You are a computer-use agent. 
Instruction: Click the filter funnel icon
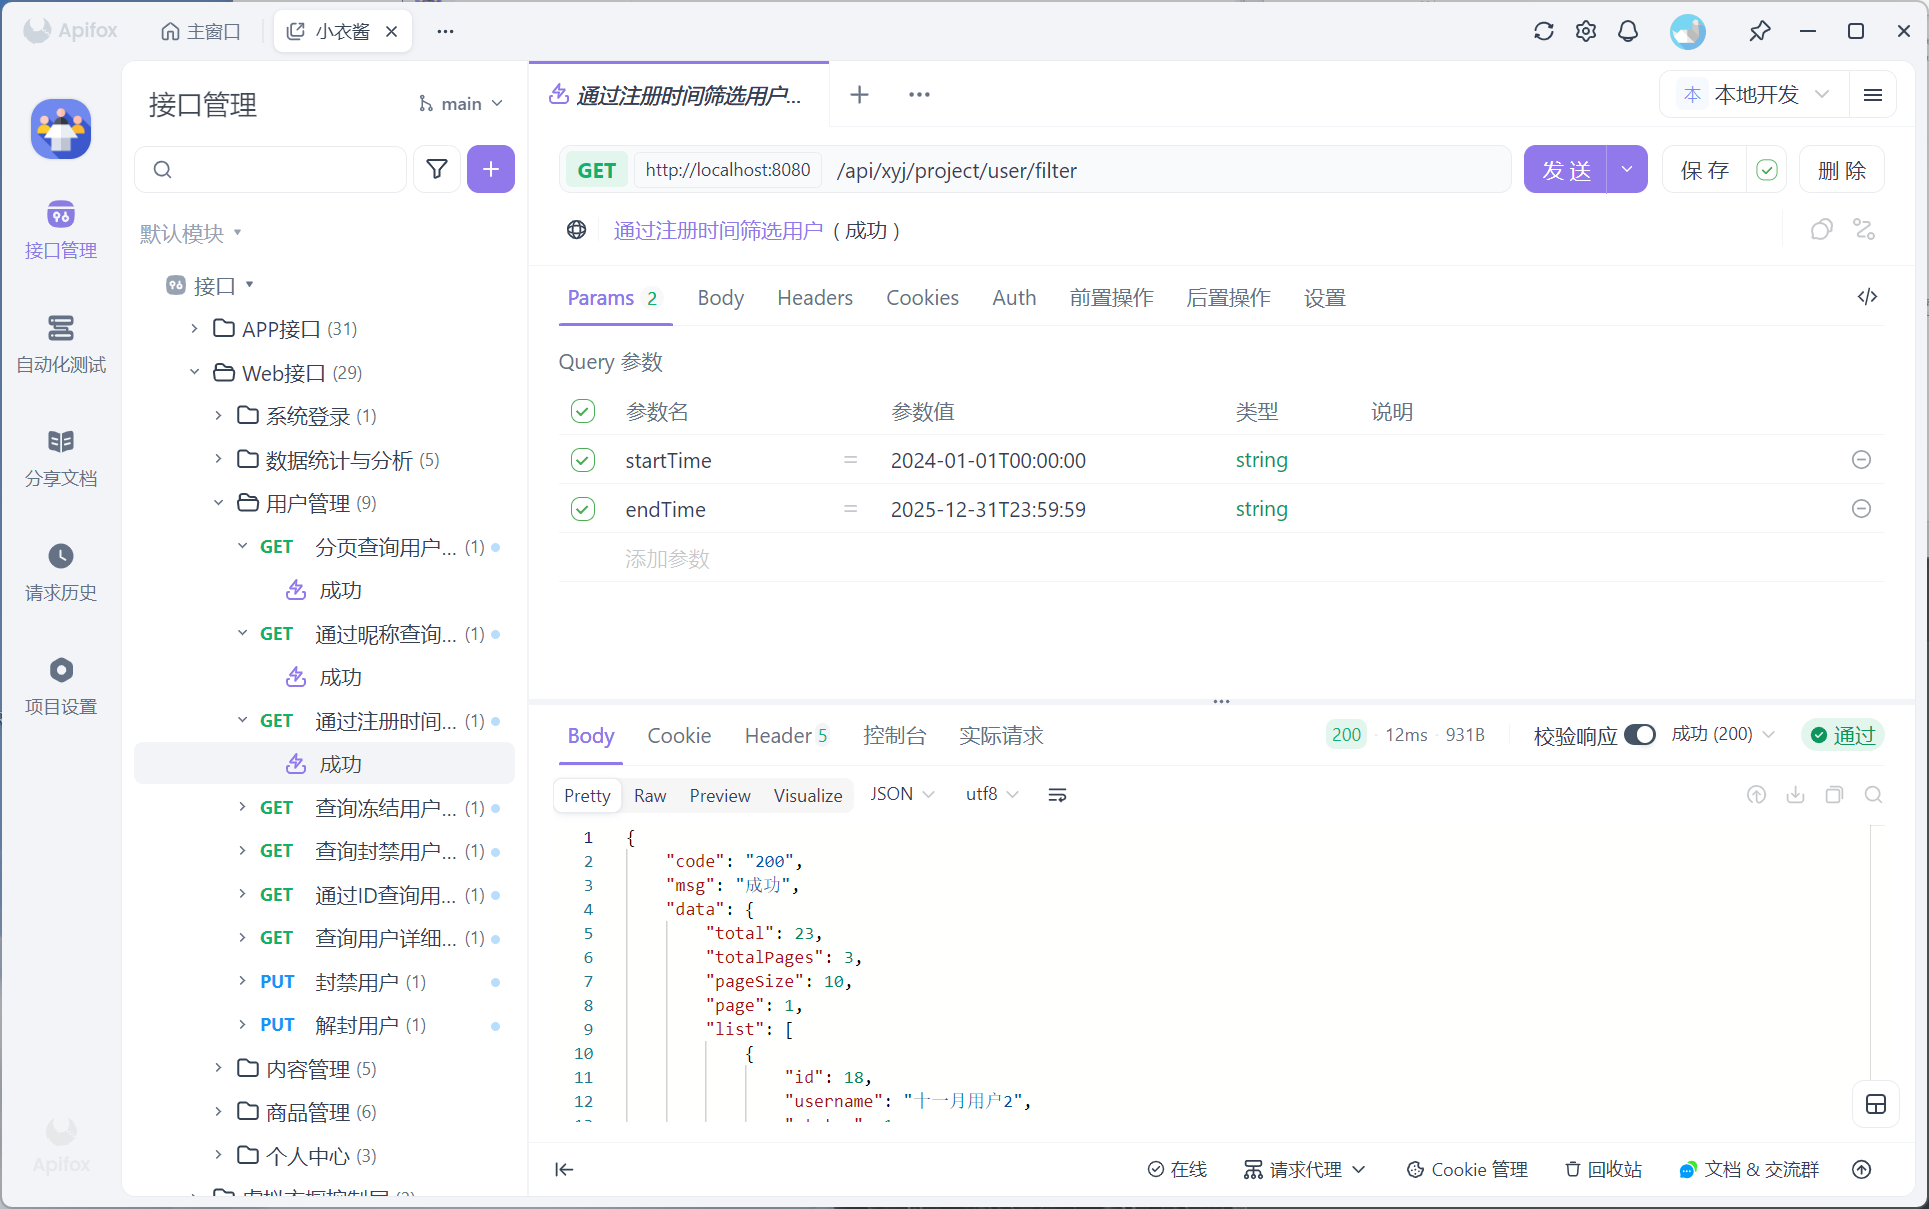(x=437, y=169)
